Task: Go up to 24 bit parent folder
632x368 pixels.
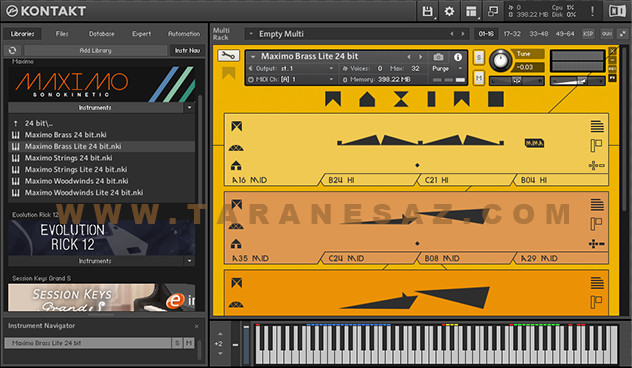Action: pos(102,123)
